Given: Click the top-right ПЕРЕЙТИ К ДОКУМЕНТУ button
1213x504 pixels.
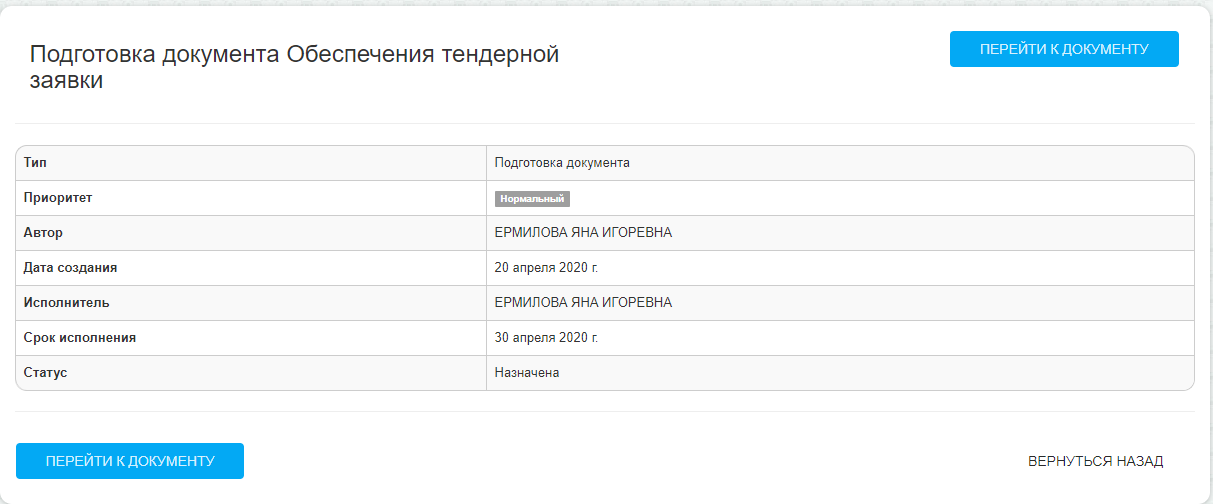Looking at the screenshot, I should (1064, 49).
